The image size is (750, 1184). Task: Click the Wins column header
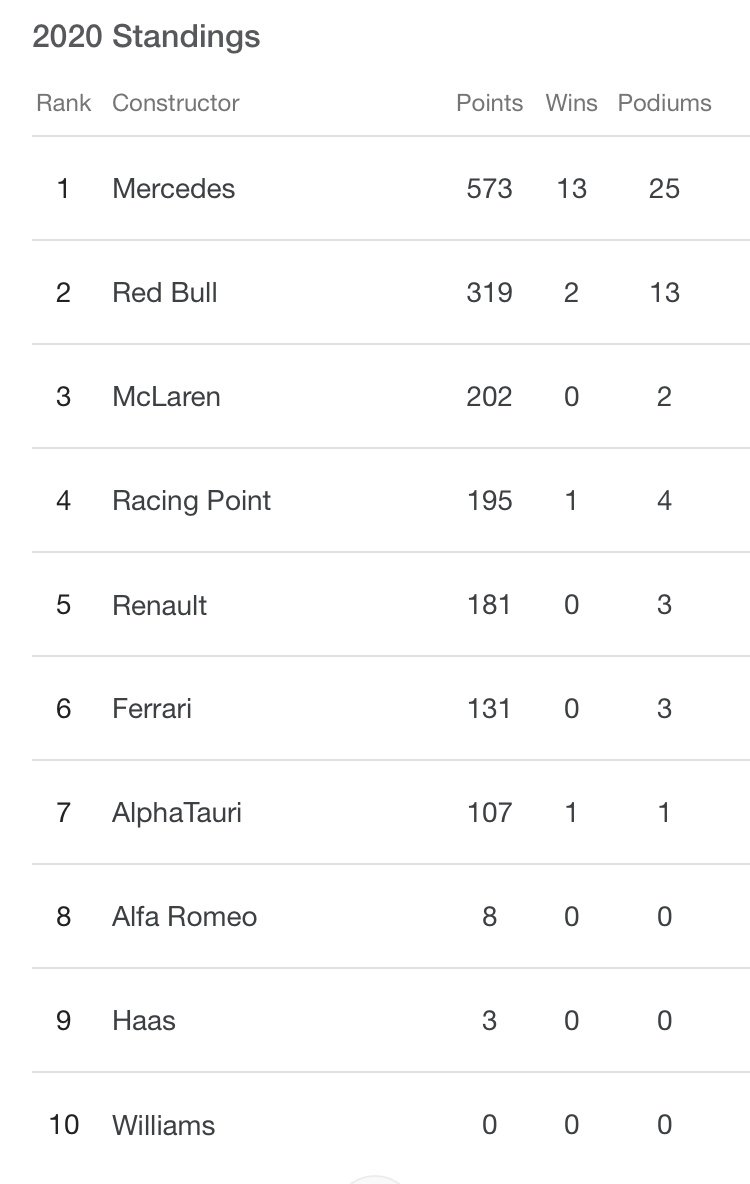(x=571, y=103)
